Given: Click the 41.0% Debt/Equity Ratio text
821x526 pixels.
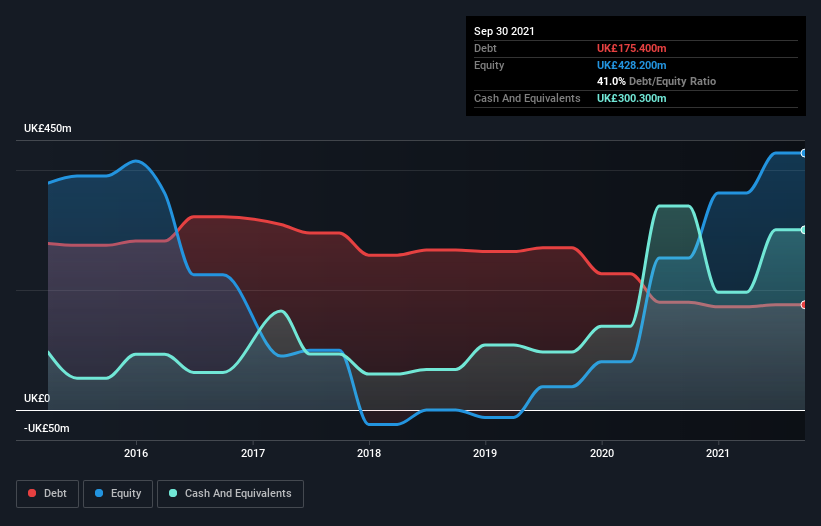Looking at the screenshot, I should tap(657, 82).
